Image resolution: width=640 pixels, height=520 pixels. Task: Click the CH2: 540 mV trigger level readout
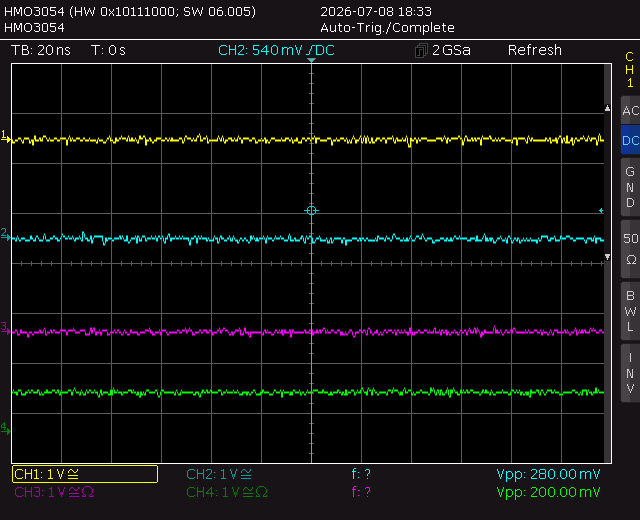click(276, 50)
